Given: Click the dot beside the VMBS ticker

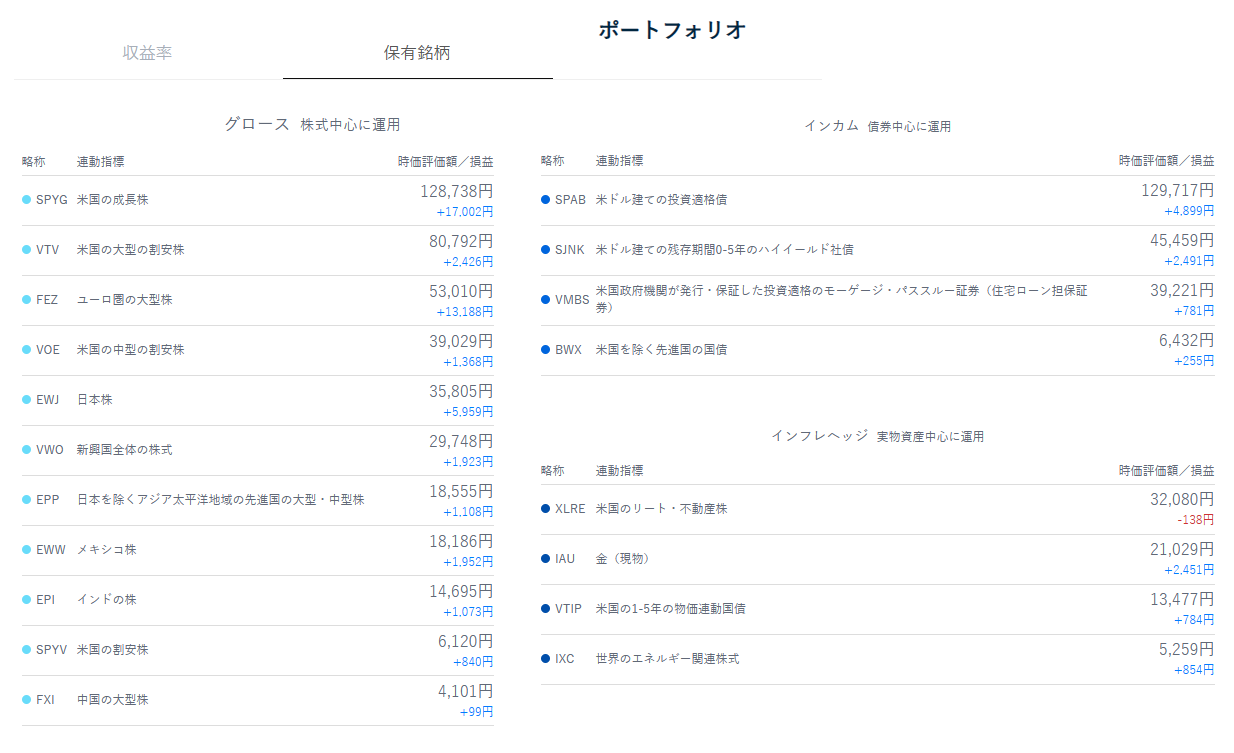Looking at the screenshot, I should [546, 299].
